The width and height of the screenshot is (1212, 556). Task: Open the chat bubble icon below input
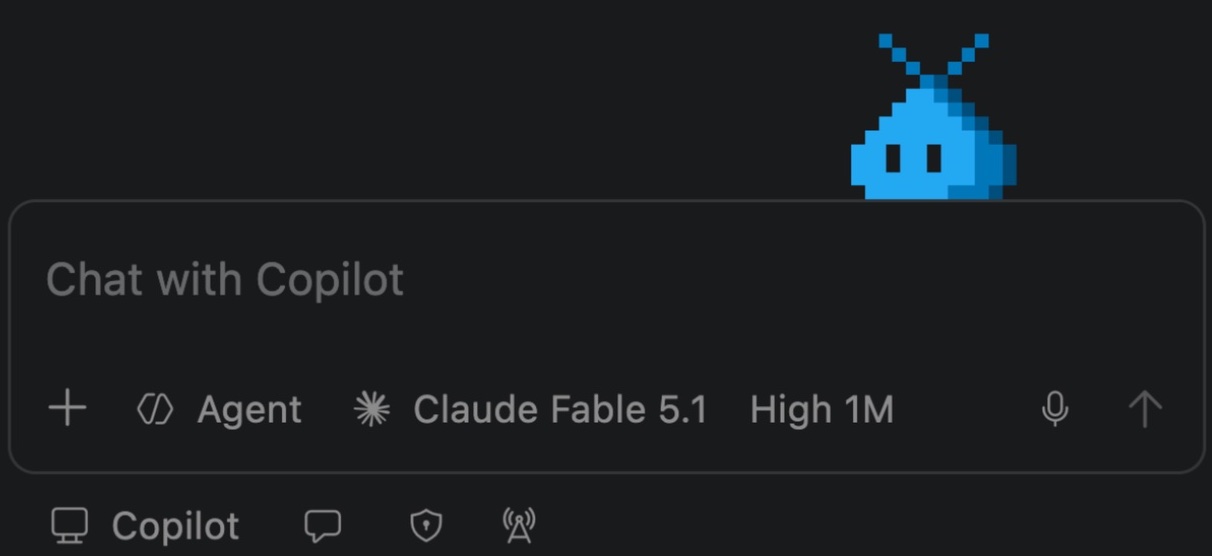tap(323, 525)
